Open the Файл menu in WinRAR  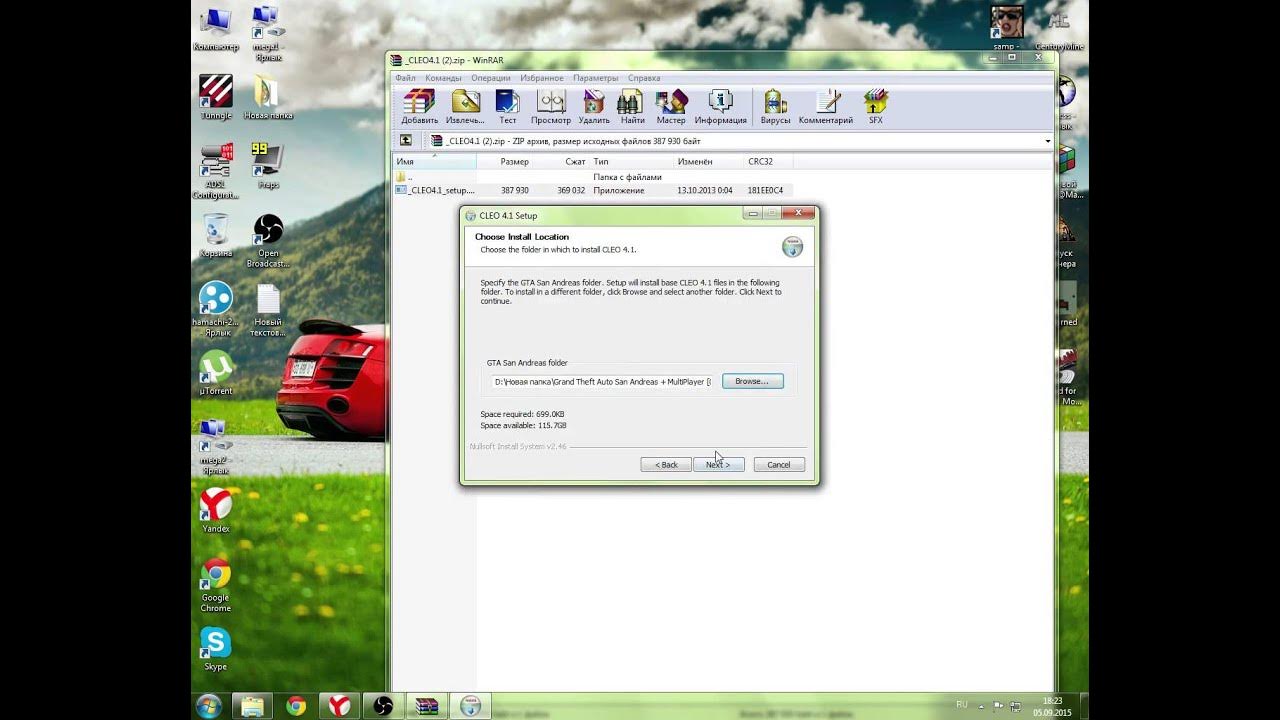(405, 78)
